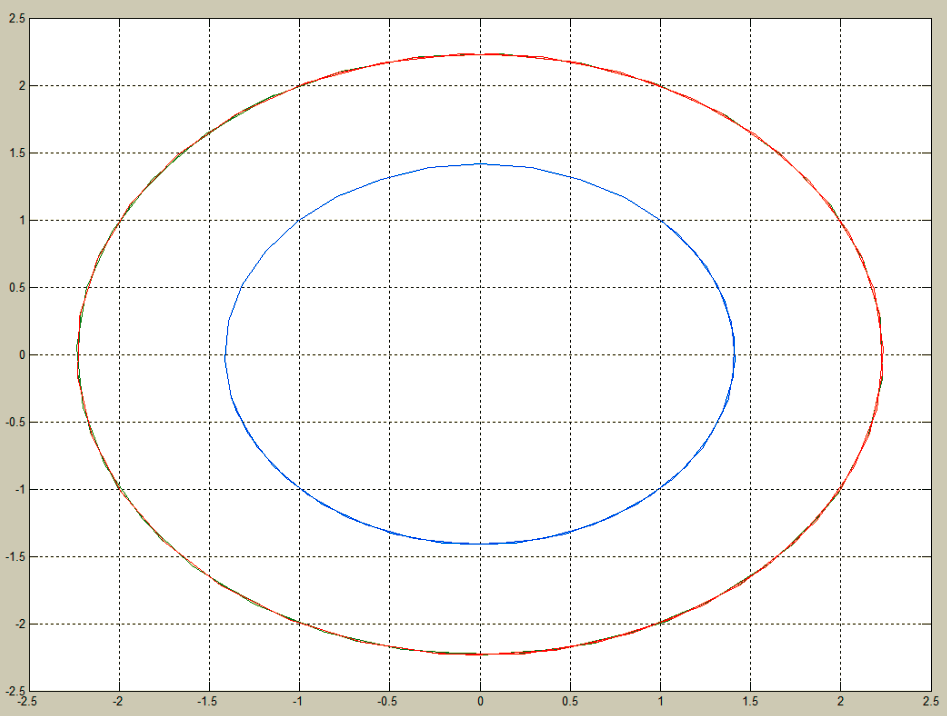Click the x-axis tick label -1
Image resolution: width=947 pixels, height=716 pixels.
(298, 702)
